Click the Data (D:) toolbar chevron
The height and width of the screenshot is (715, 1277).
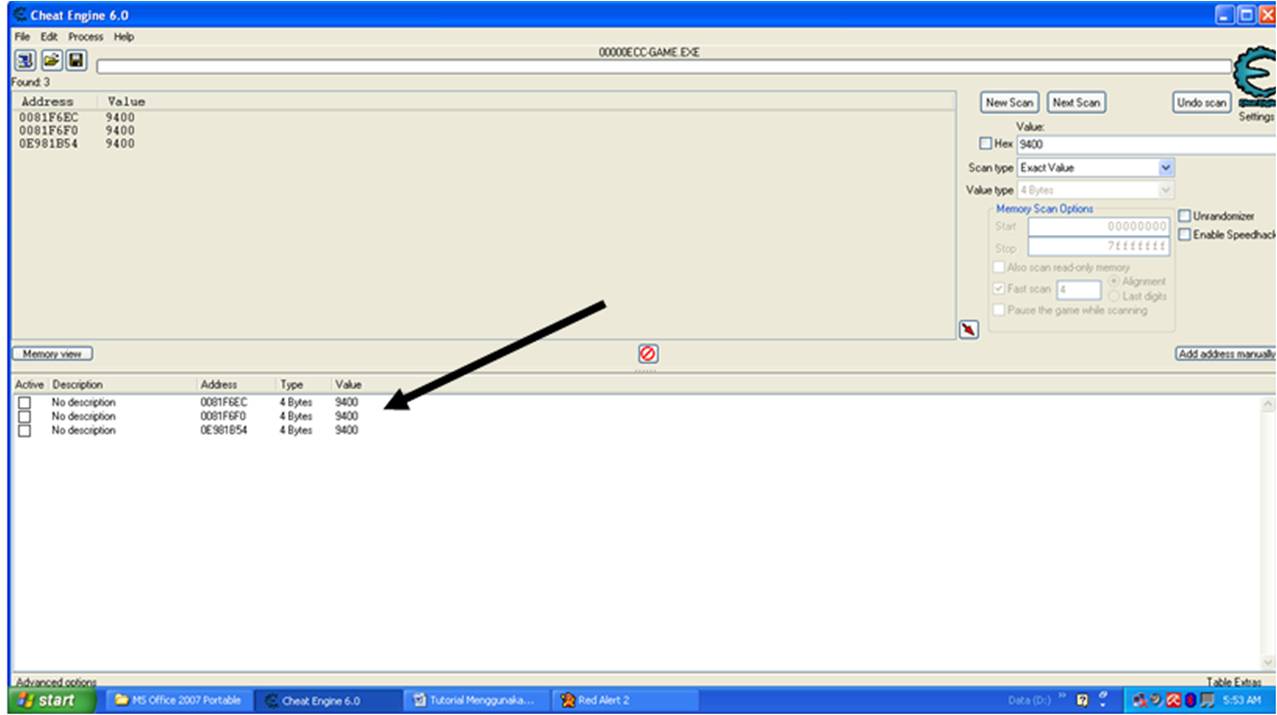(x=1063, y=697)
